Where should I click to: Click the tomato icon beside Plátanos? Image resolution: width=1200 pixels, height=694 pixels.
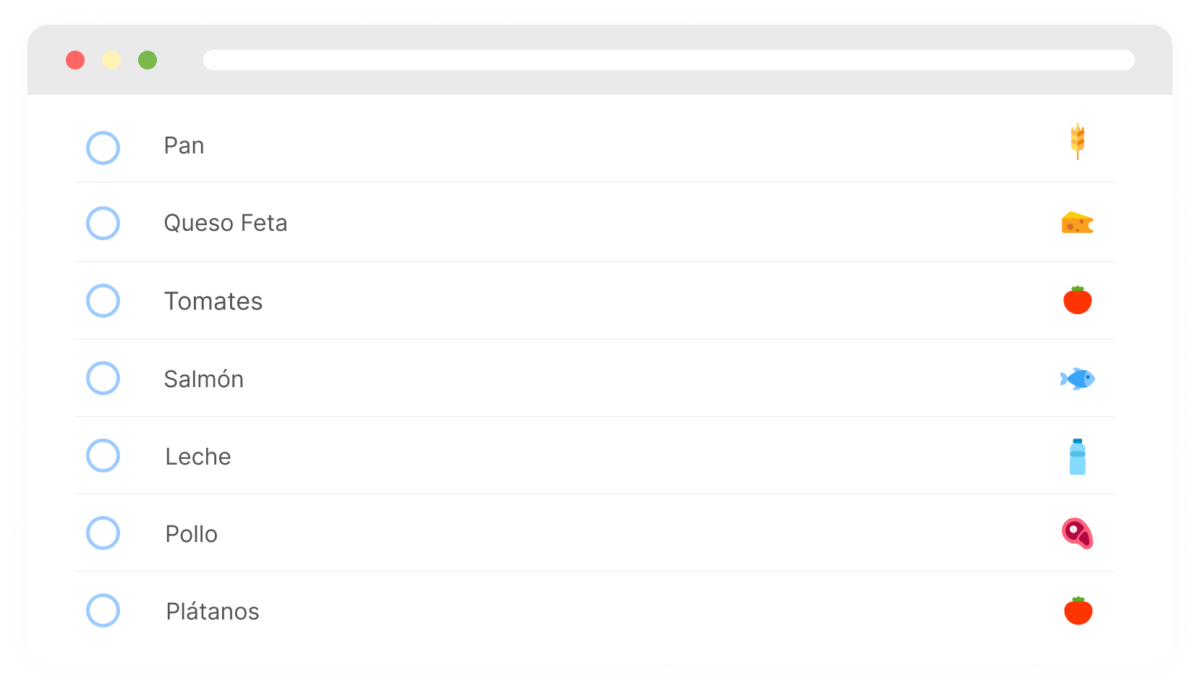coord(1077,610)
